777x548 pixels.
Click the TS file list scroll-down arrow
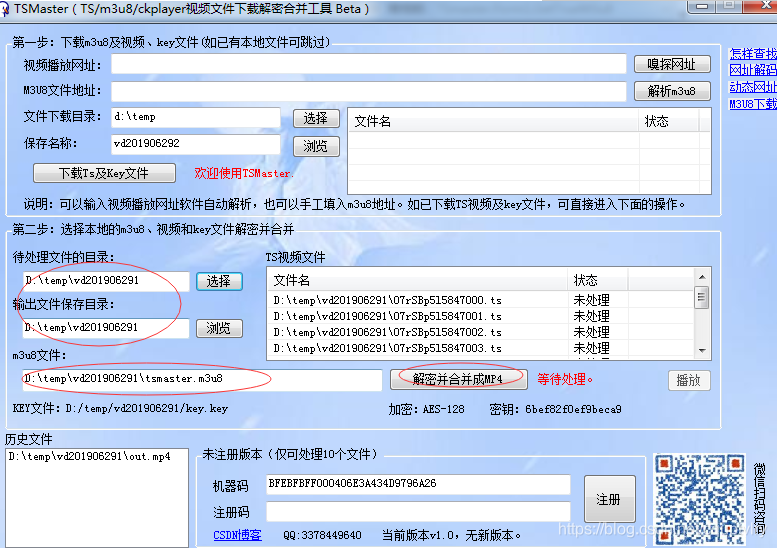702,350
